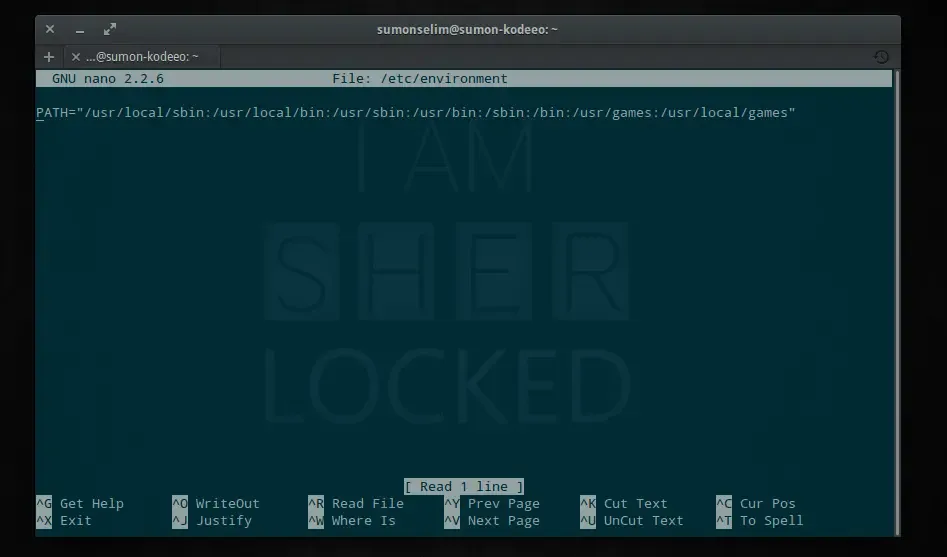Click the ^K Cut Text shortcut
This screenshot has height=557, width=947.
pyautogui.click(x=624, y=503)
